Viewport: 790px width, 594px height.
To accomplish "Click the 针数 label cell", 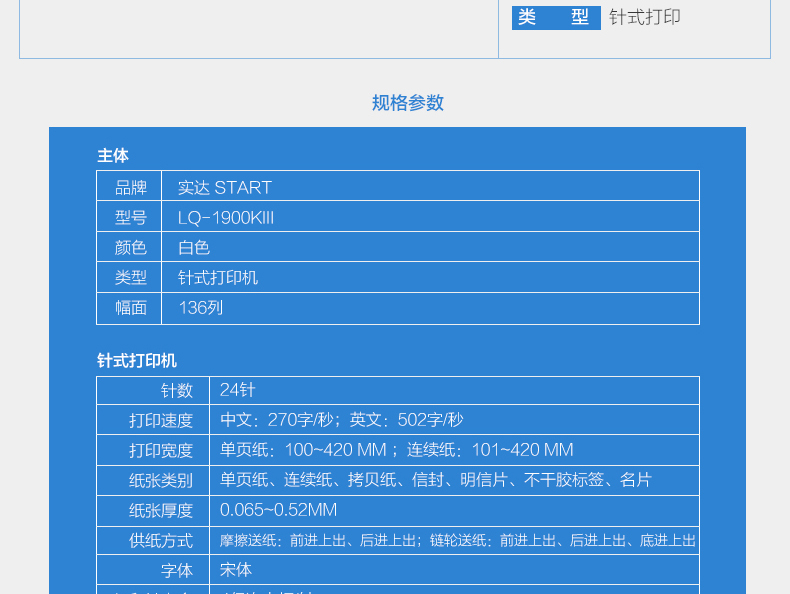I will point(177,391).
